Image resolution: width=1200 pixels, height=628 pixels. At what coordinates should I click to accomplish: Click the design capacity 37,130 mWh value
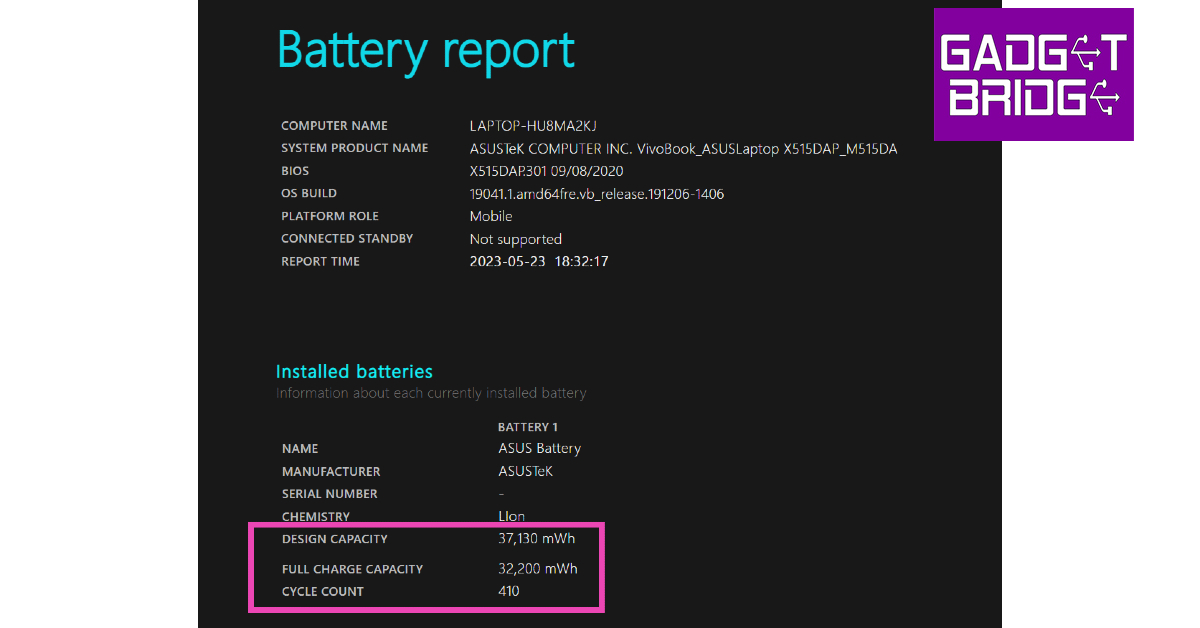coord(536,539)
